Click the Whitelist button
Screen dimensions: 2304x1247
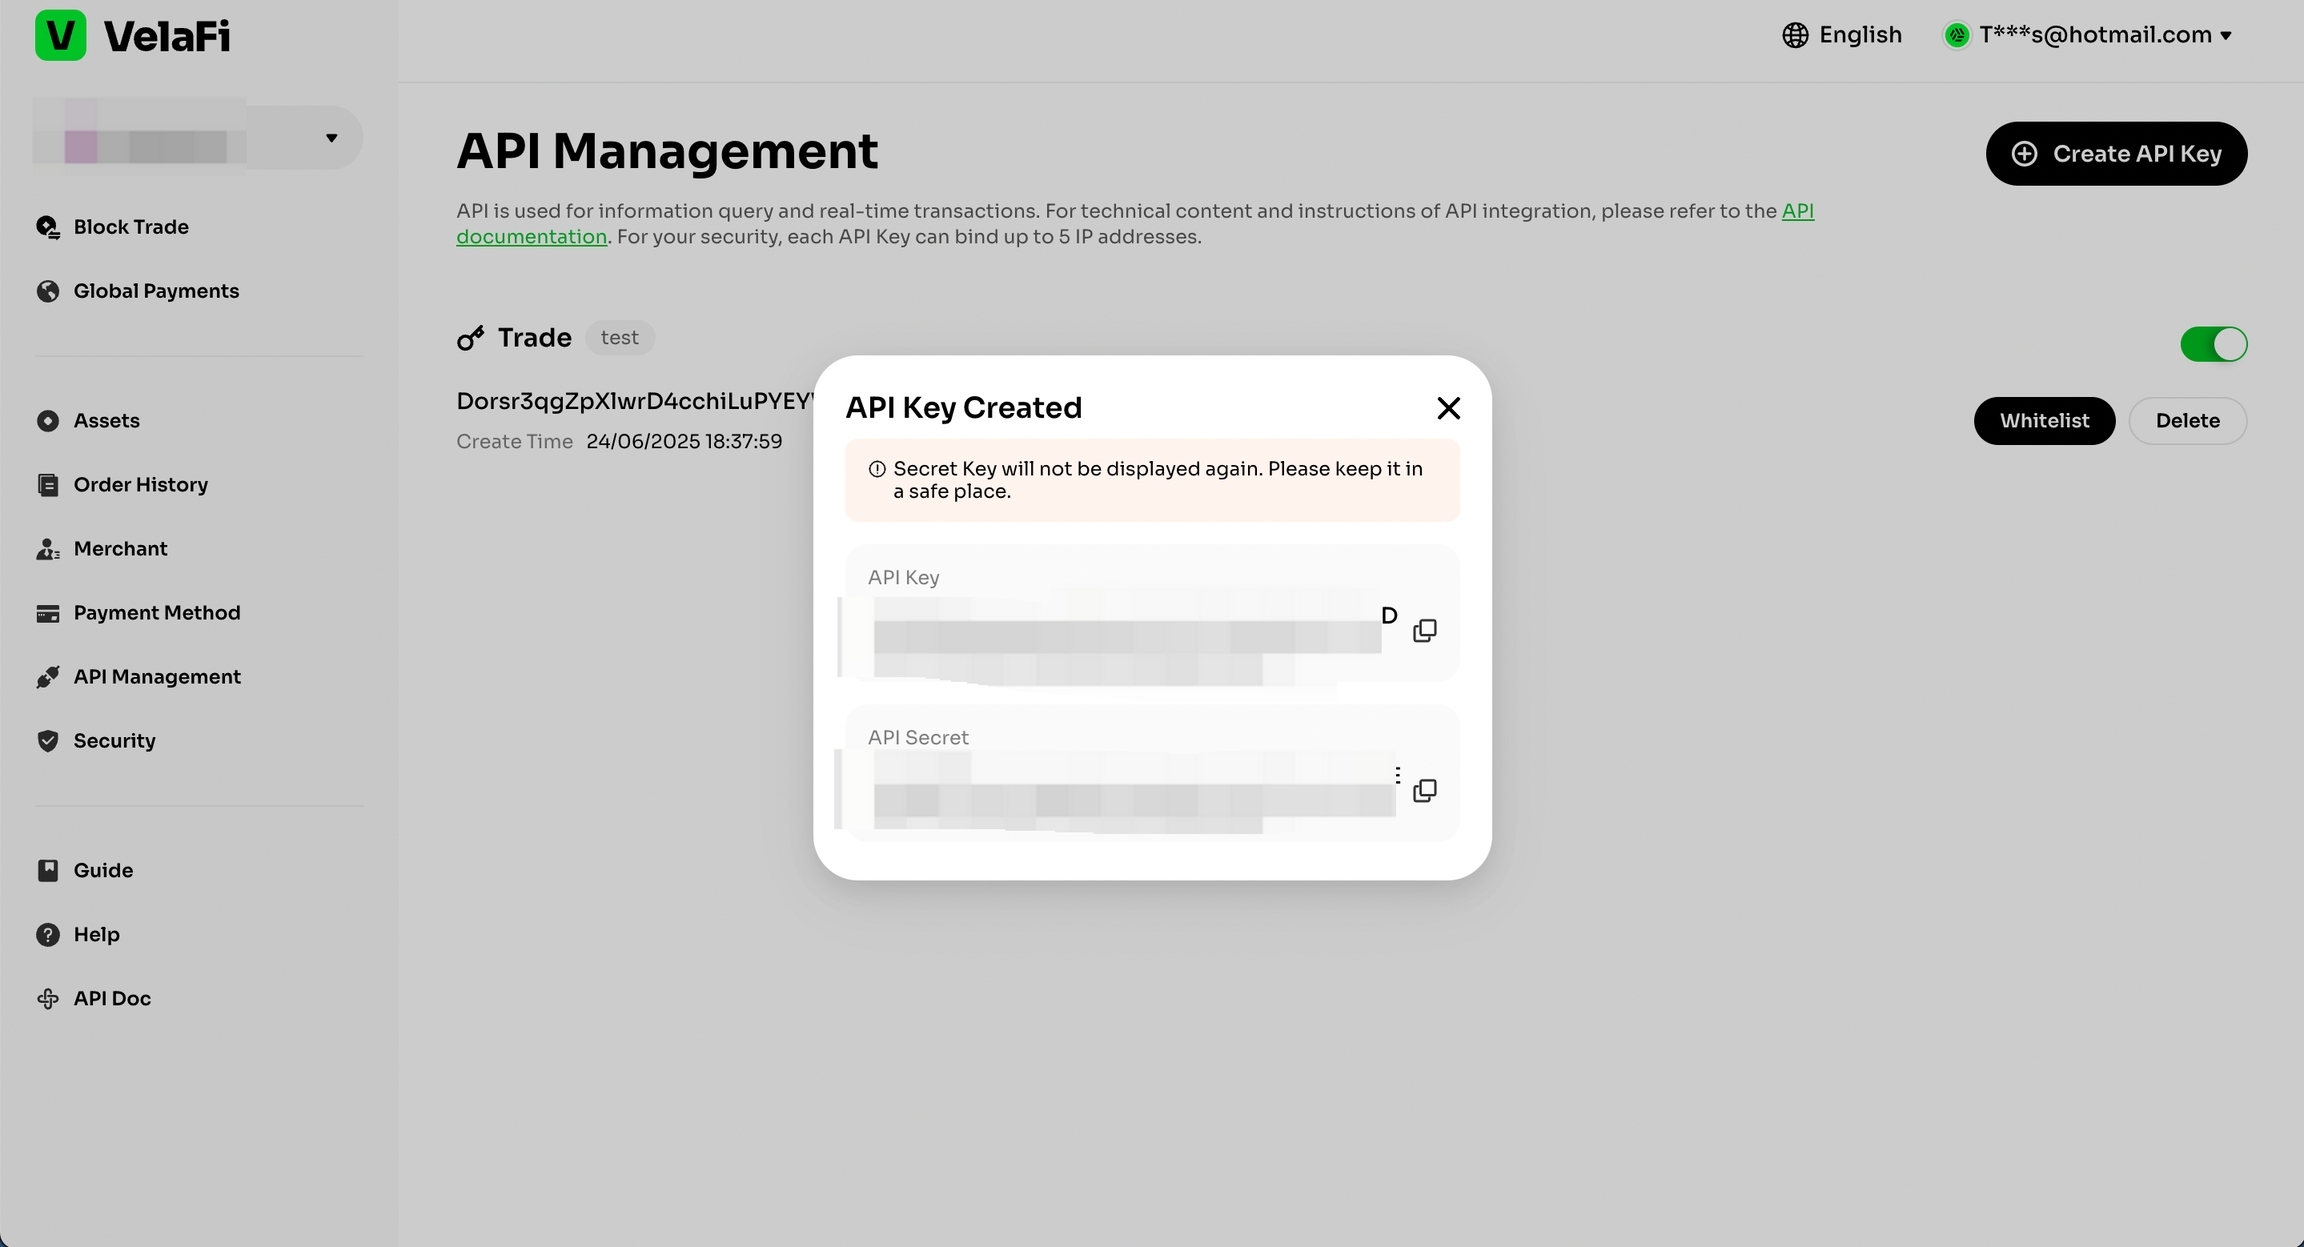tap(2043, 421)
